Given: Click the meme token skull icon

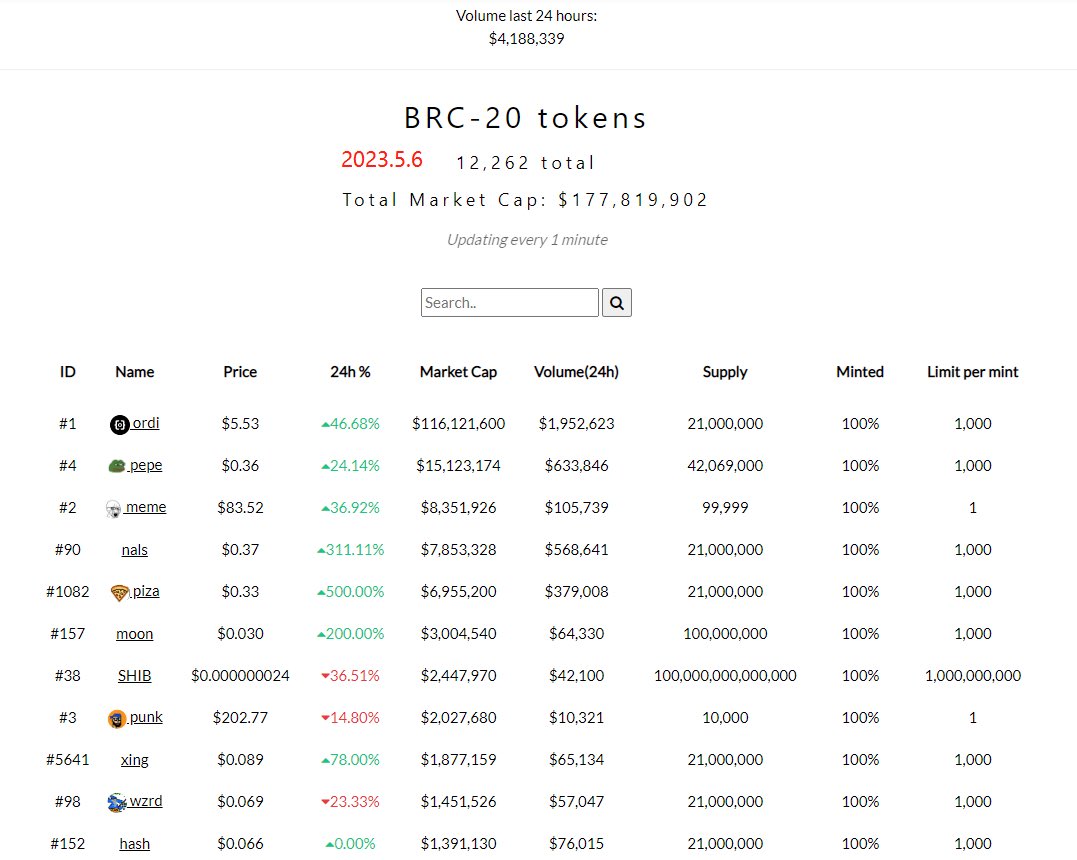Looking at the screenshot, I should pyautogui.click(x=113, y=508).
